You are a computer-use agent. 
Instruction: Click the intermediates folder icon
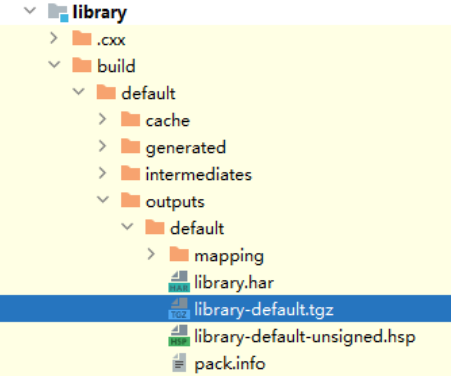click(130, 173)
